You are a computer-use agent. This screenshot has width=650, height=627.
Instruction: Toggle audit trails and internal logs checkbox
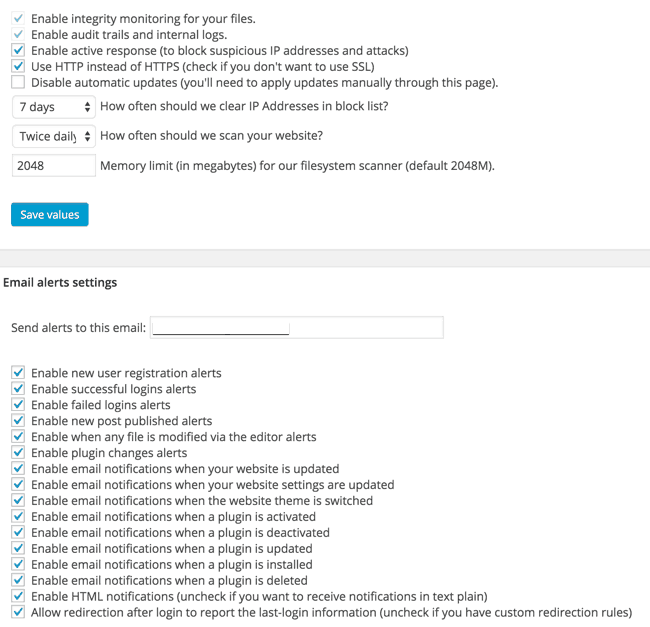[x=18, y=35]
